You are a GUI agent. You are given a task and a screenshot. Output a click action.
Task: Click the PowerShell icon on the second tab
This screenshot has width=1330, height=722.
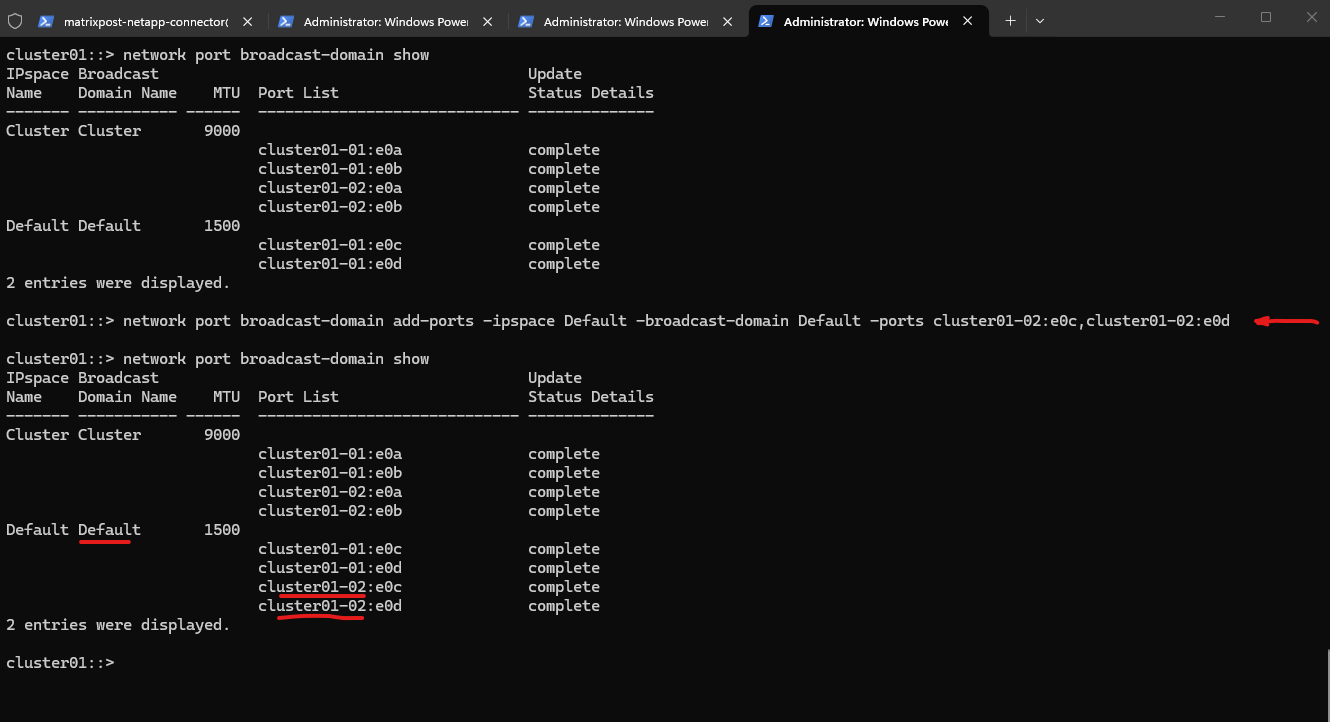pyautogui.click(x=286, y=21)
